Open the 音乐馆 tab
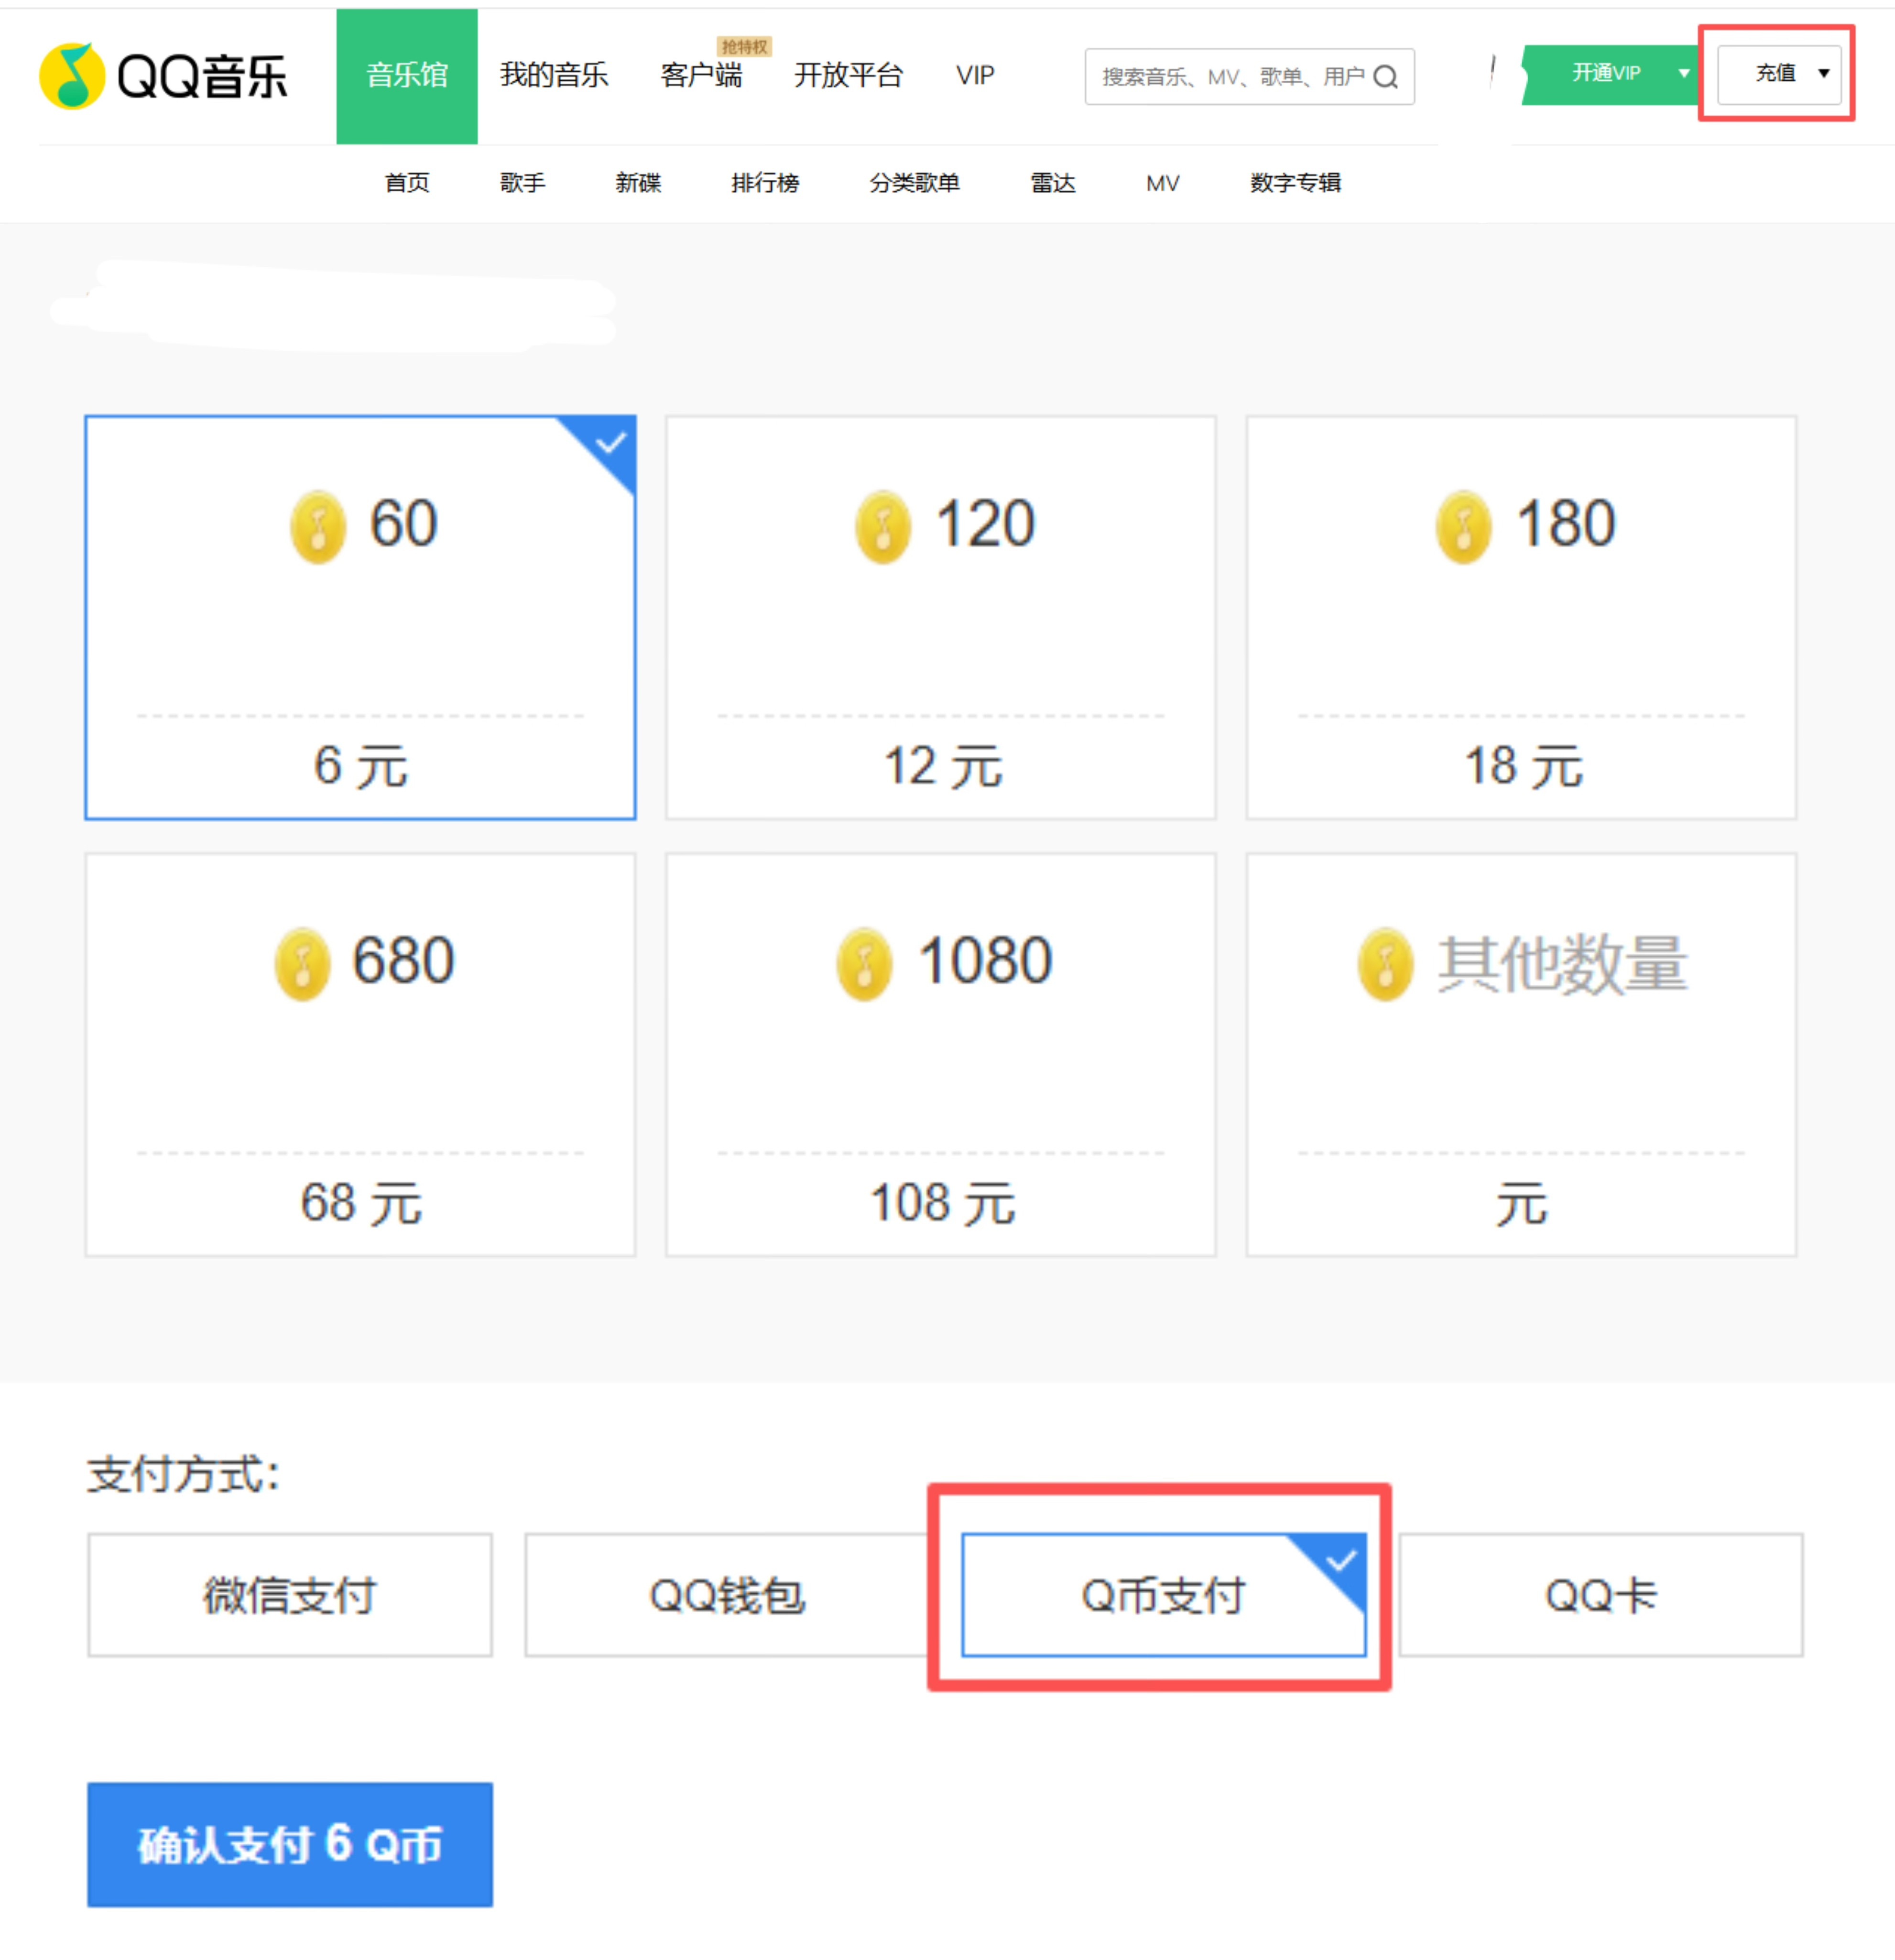Screen dimensions: 1895x1960 click(407, 76)
